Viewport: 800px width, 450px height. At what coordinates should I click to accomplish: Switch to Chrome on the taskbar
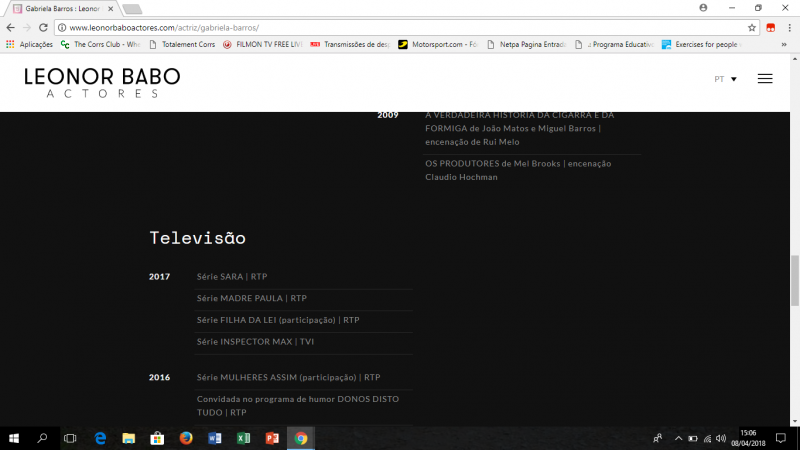pos(301,438)
